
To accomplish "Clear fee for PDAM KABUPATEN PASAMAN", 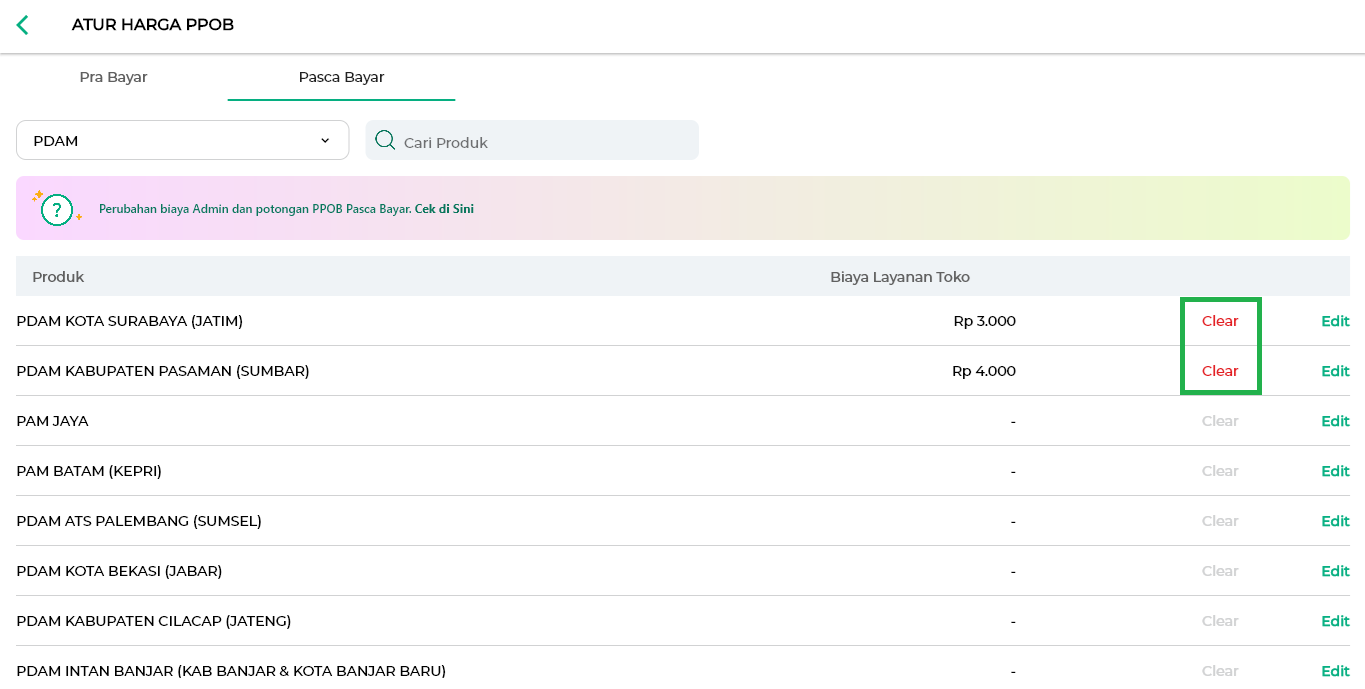I will 1220,371.
